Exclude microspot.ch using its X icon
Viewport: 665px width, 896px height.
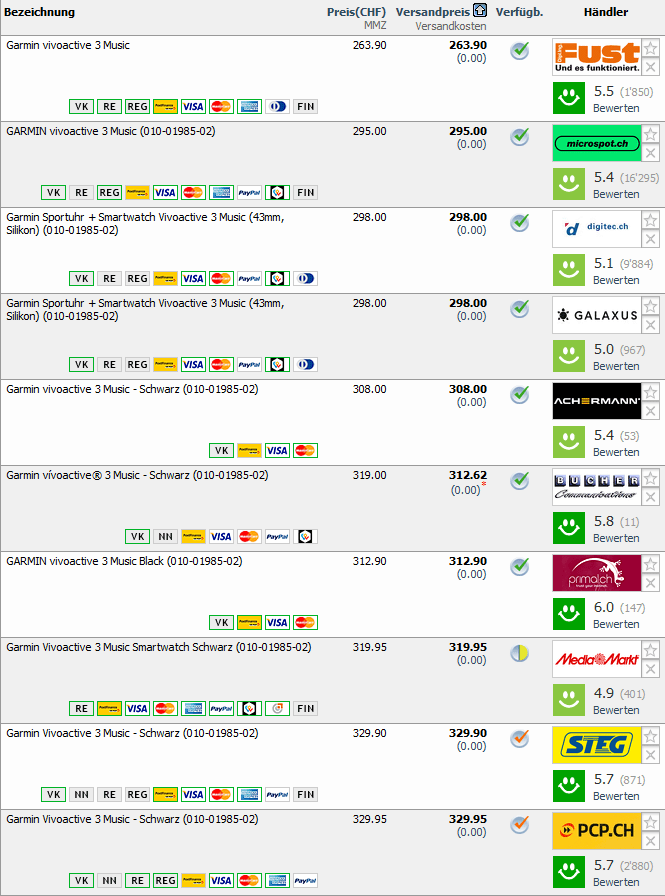(x=651, y=153)
